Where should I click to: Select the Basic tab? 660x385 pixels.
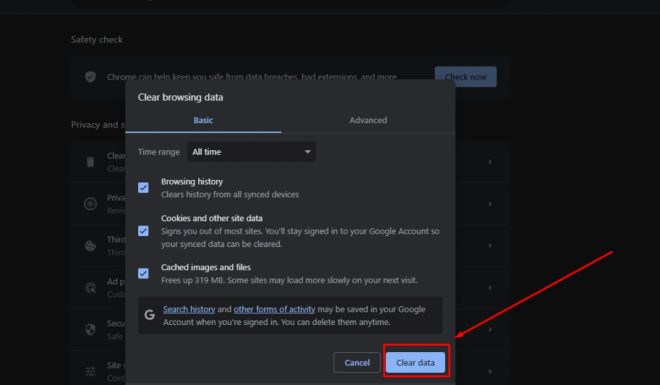[x=203, y=120]
